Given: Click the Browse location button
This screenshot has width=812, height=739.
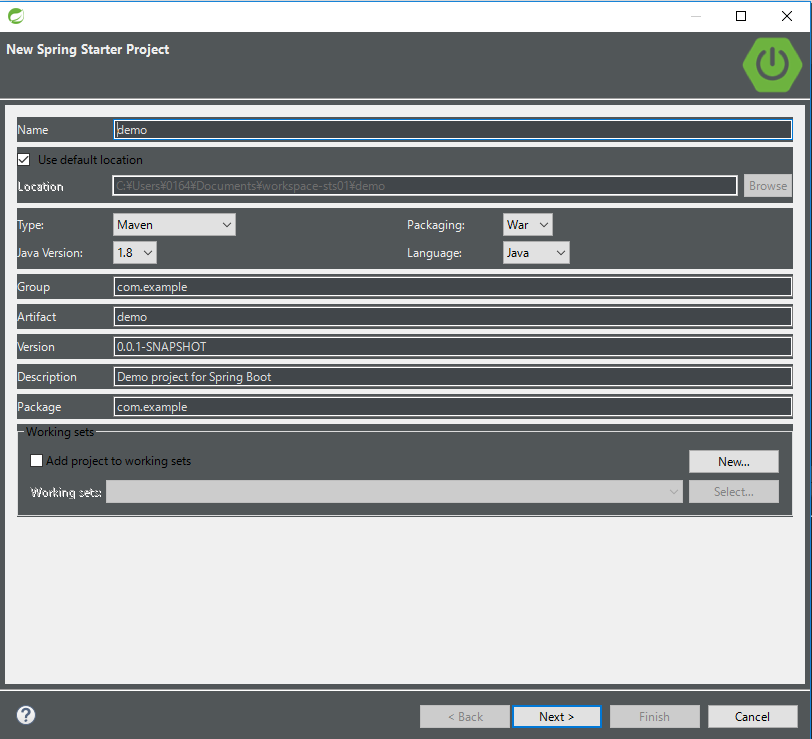Looking at the screenshot, I should (768, 185).
